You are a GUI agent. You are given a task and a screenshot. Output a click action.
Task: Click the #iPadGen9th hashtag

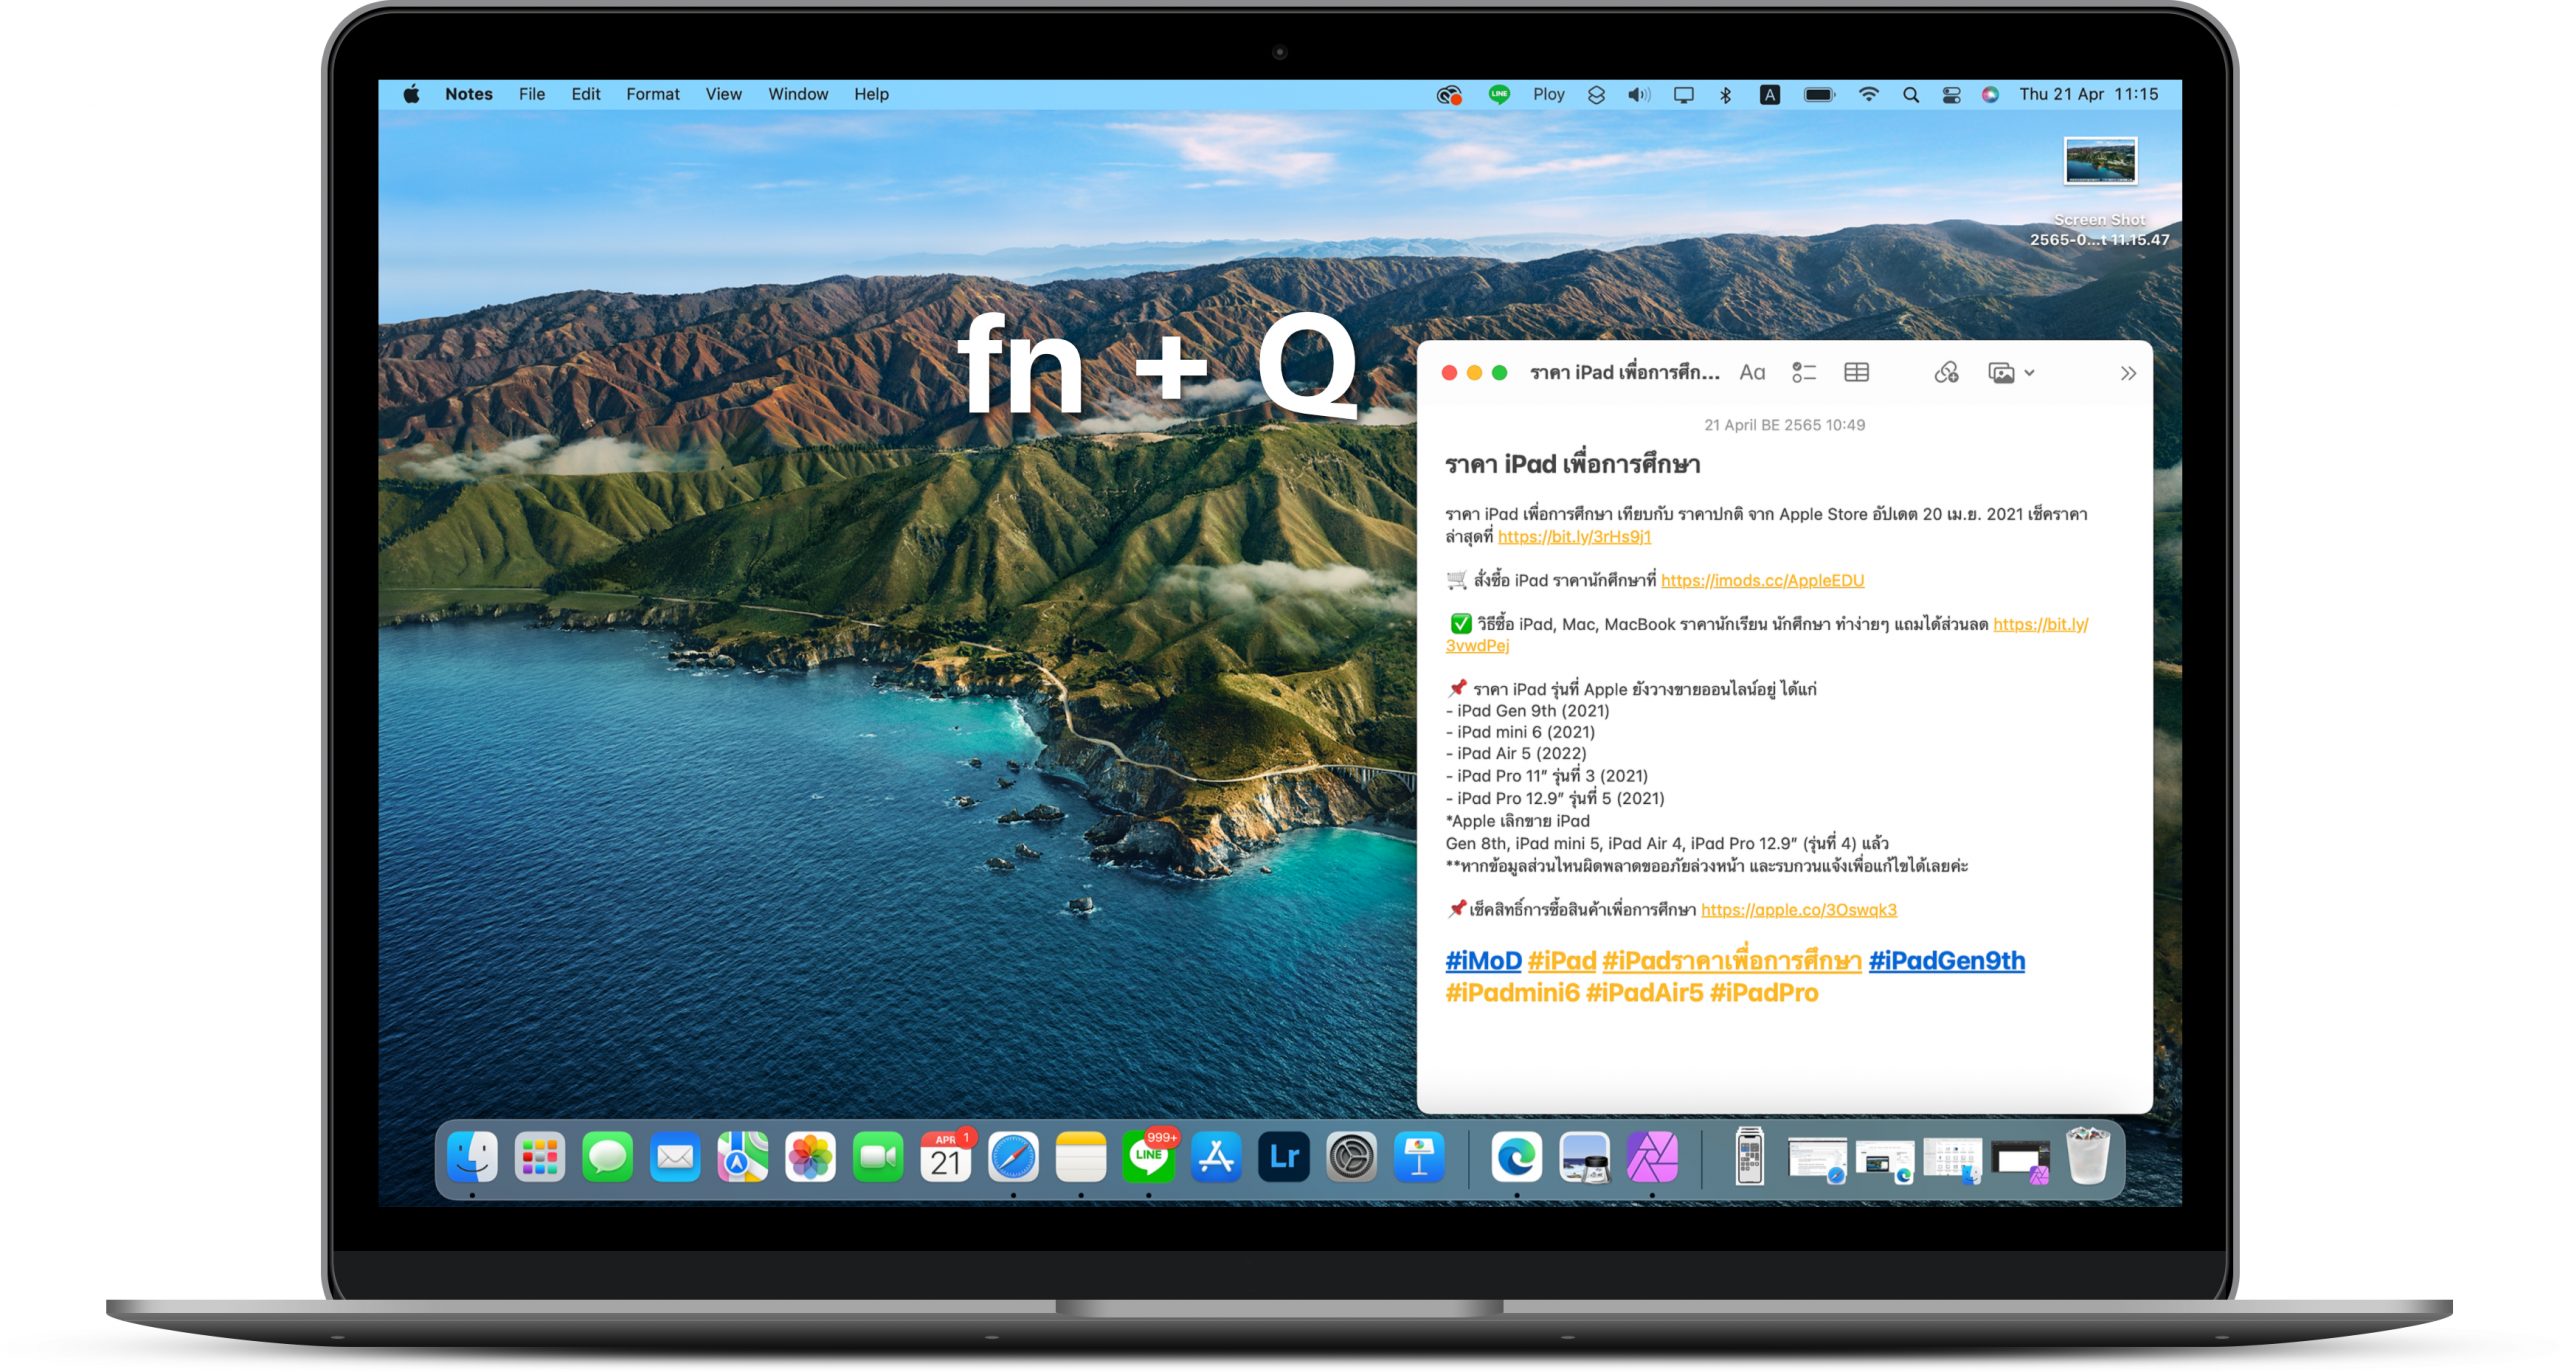(x=1946, y=961)
